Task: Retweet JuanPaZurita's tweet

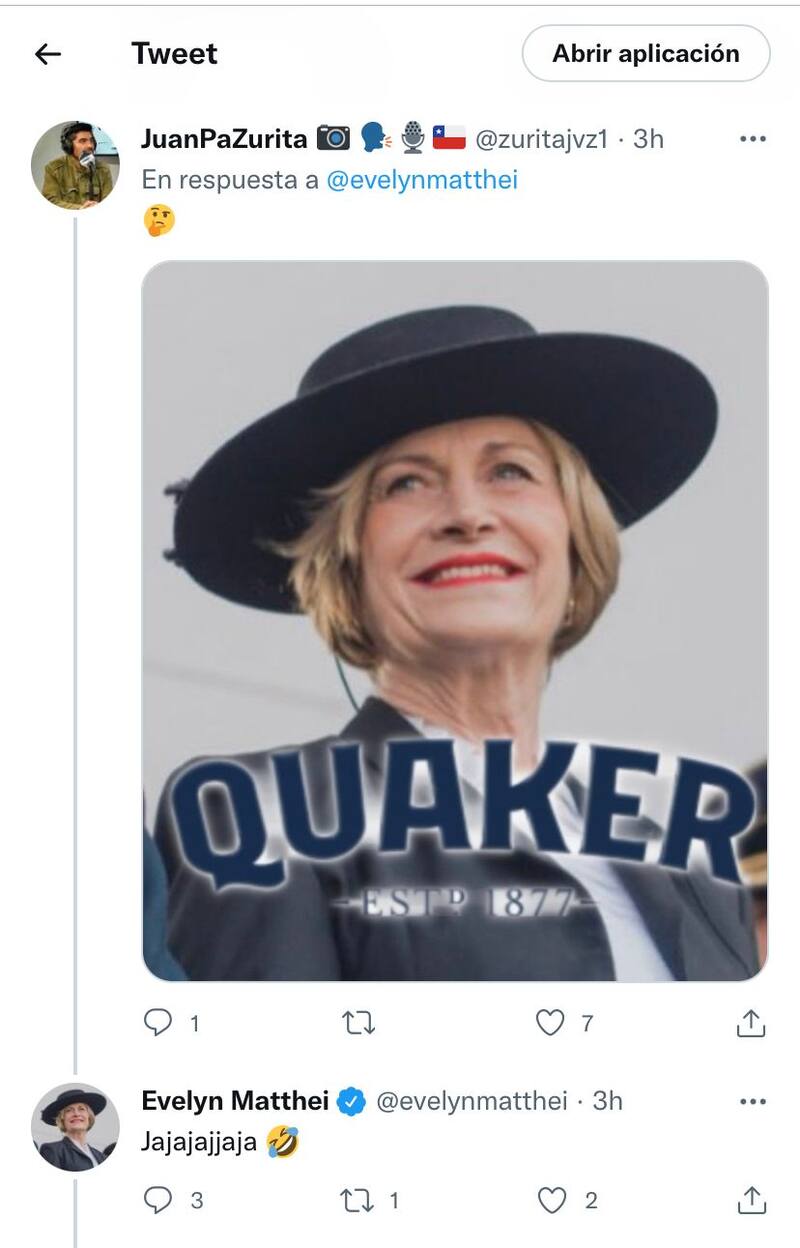Action: (358, 1022)
